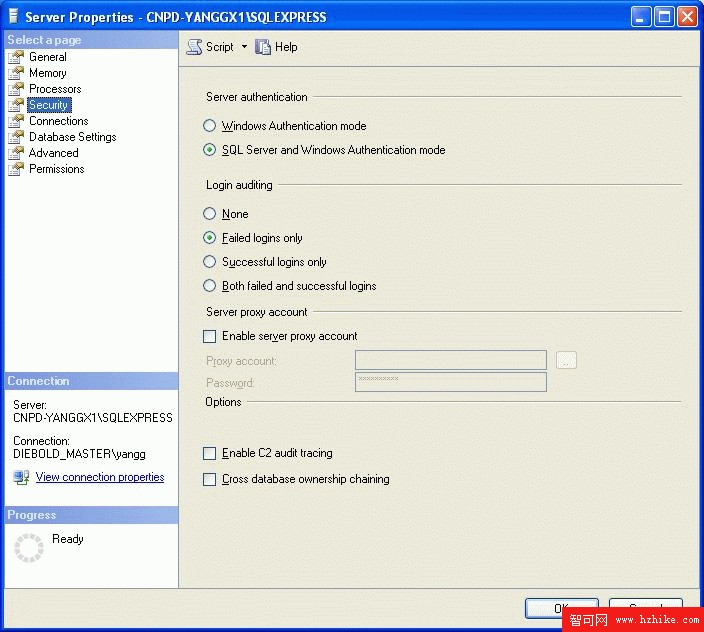Image resolution: width=704 pixels, height=632 pixels.
Task: Open the Processors page
Action: 55,89
